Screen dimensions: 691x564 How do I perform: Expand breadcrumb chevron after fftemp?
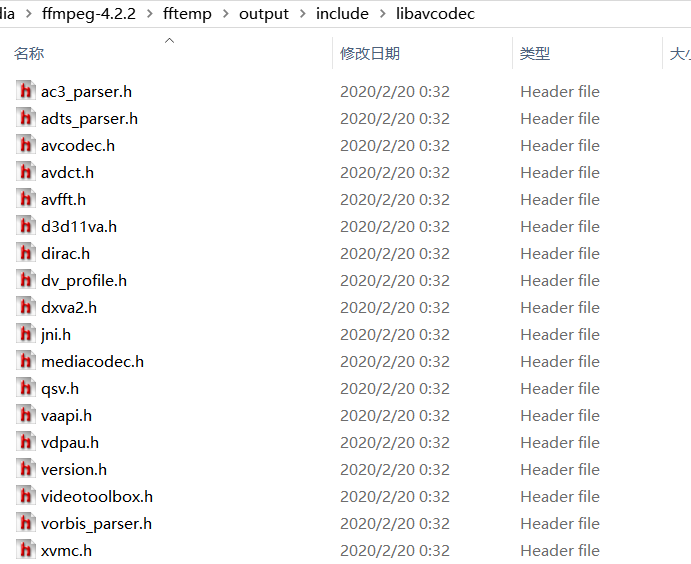226,14
